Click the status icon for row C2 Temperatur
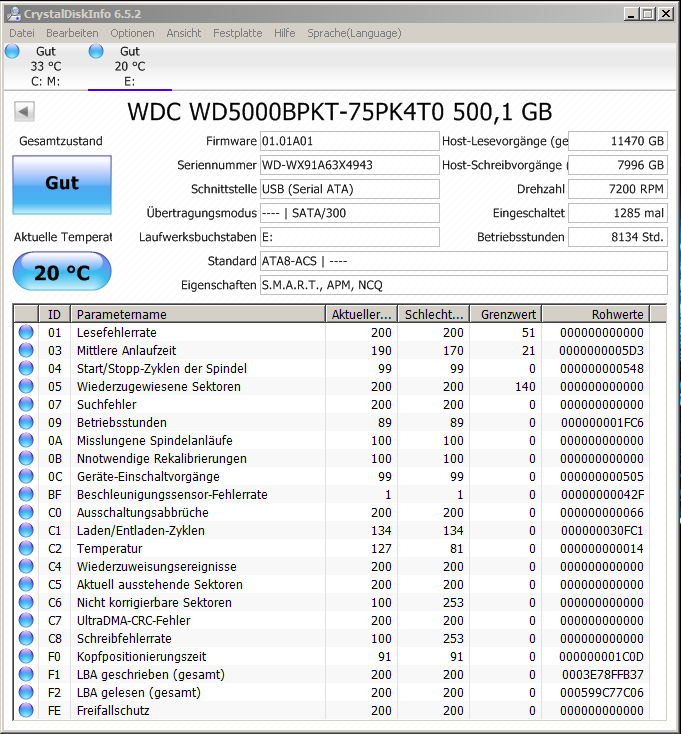 (26, 548)
